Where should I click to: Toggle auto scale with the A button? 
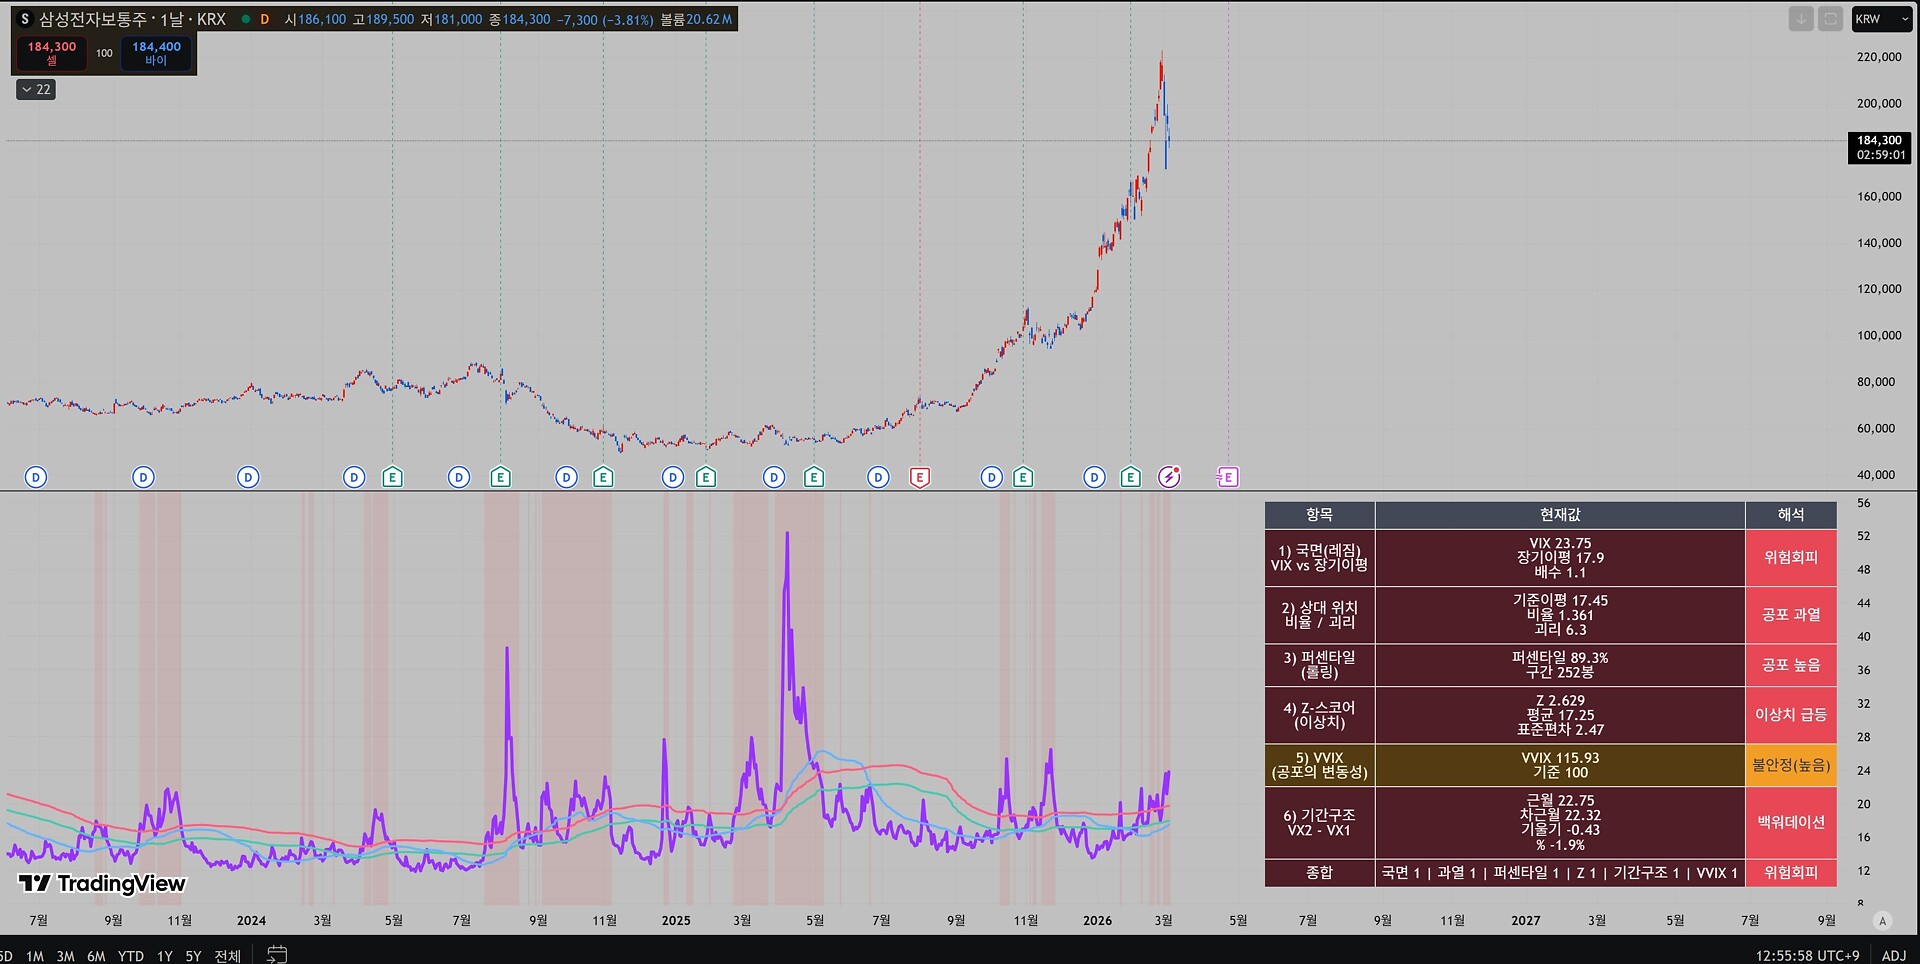tap(1882, 921)
